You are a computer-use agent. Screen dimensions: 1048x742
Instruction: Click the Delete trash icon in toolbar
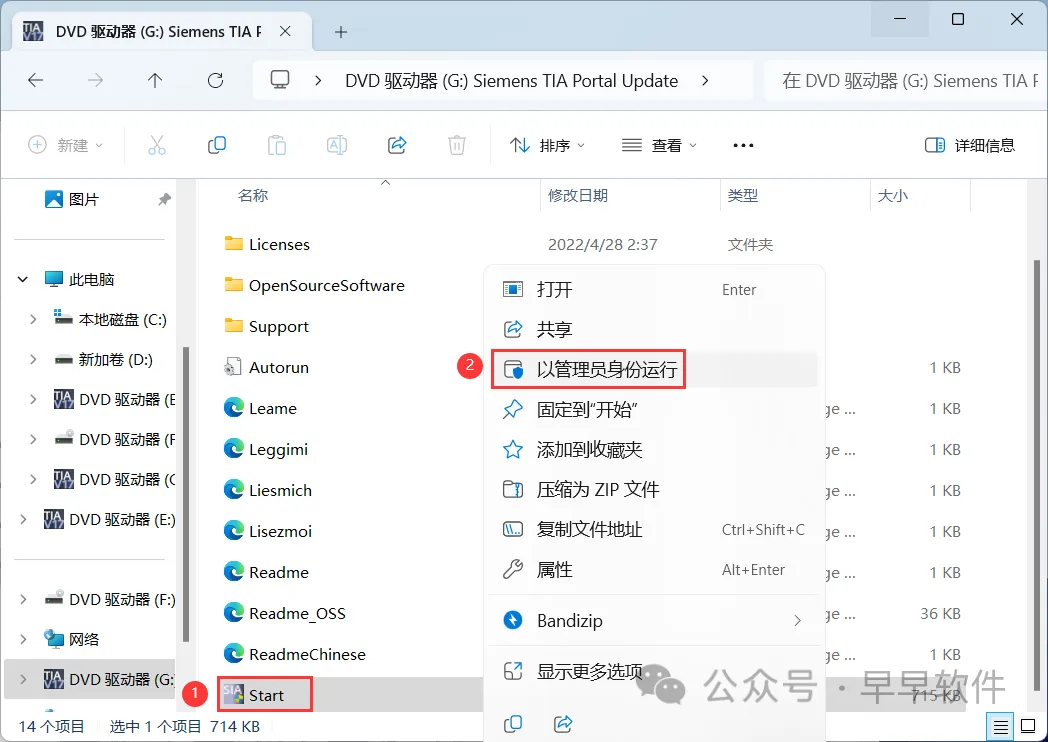click(456, 145)
